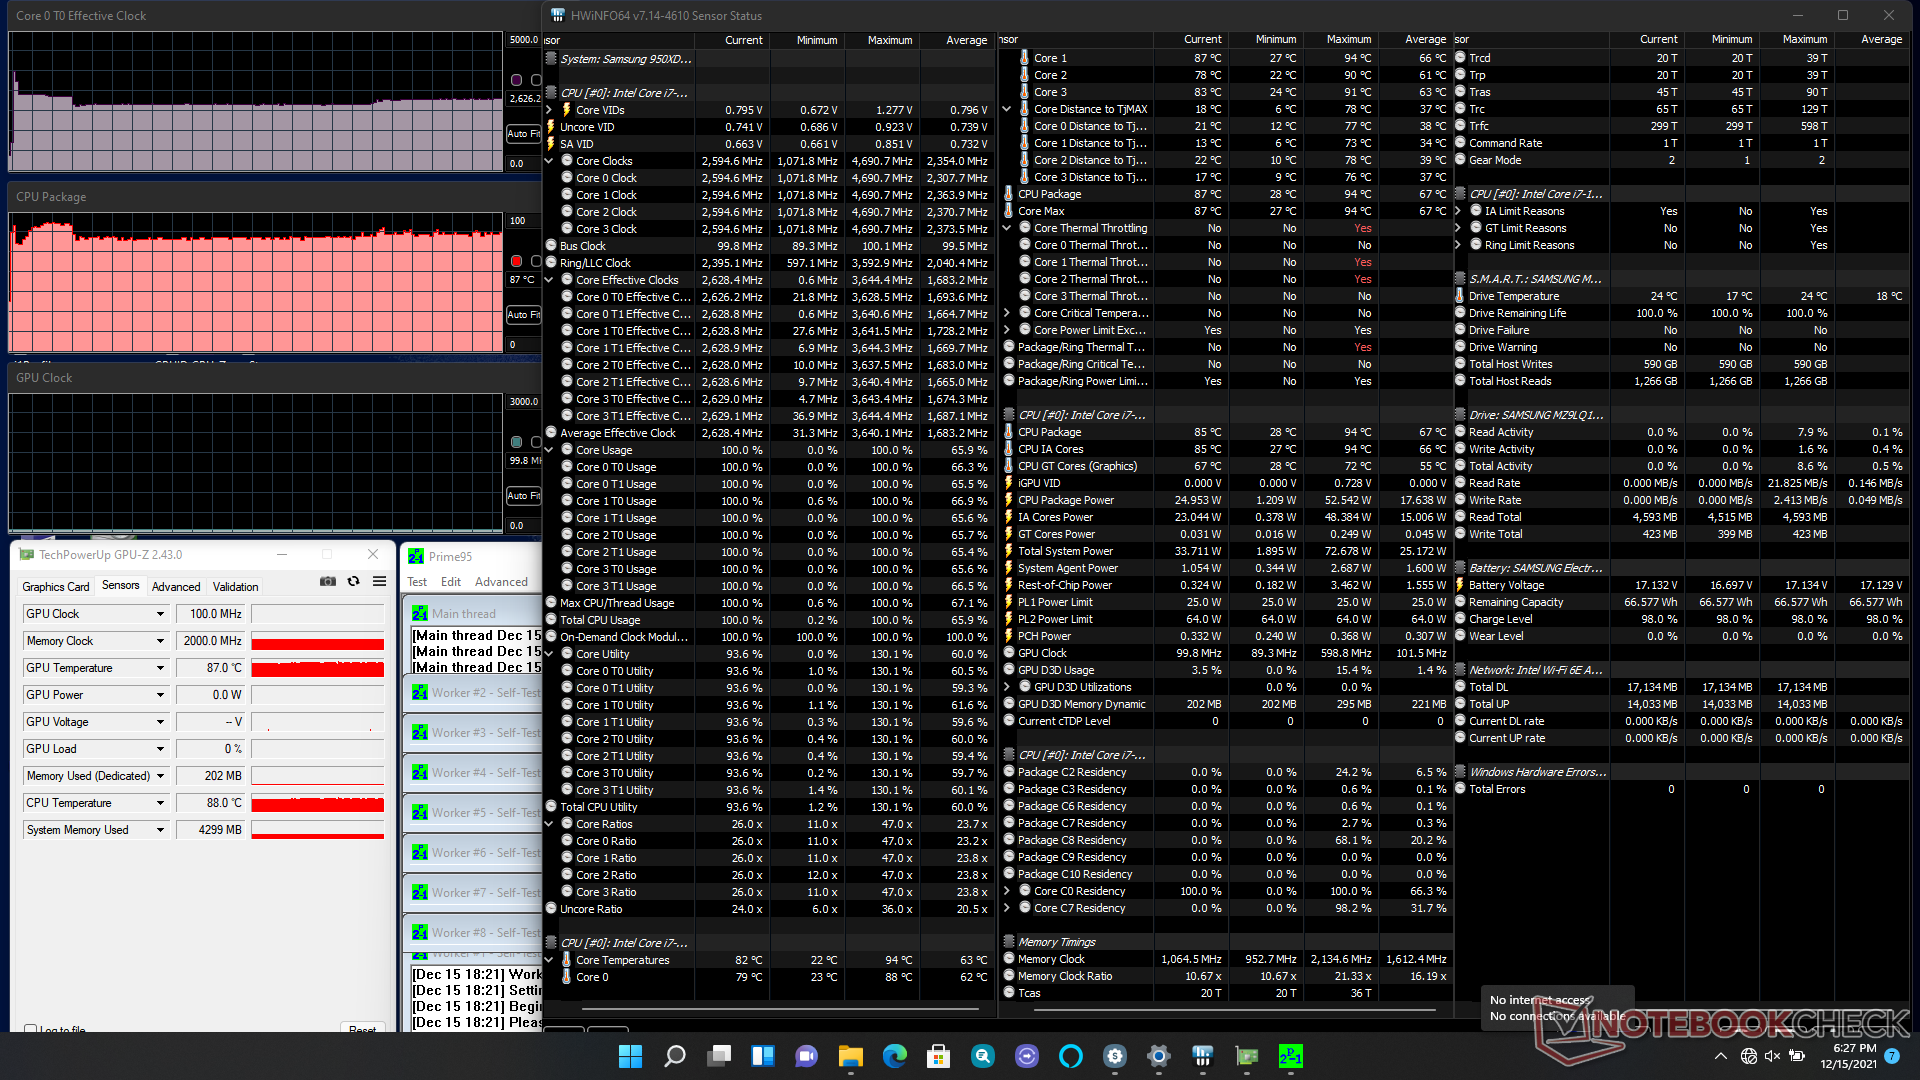Click the Worker #4 Self-Test icon

pos(420,773)
